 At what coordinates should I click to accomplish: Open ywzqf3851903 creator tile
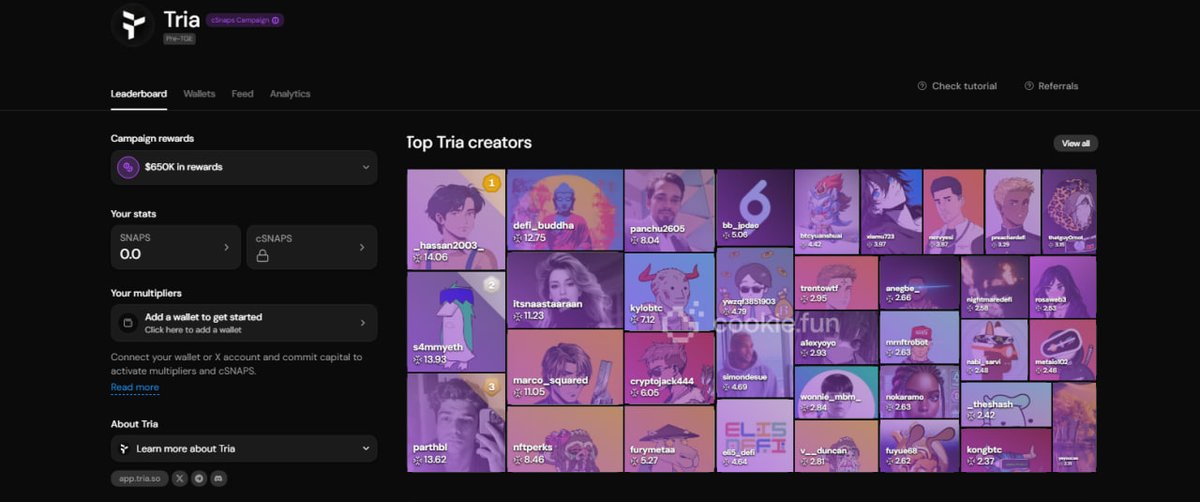point(755,283)
